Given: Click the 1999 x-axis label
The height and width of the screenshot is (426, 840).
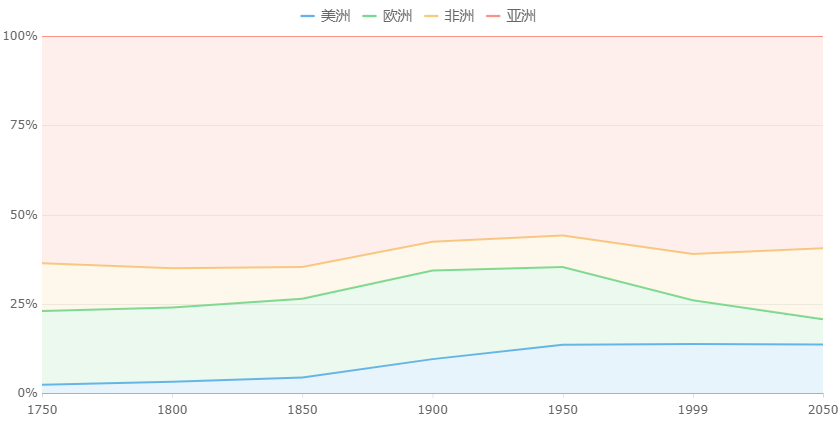Looking at the screenshot, I should [x=692, y=409].
